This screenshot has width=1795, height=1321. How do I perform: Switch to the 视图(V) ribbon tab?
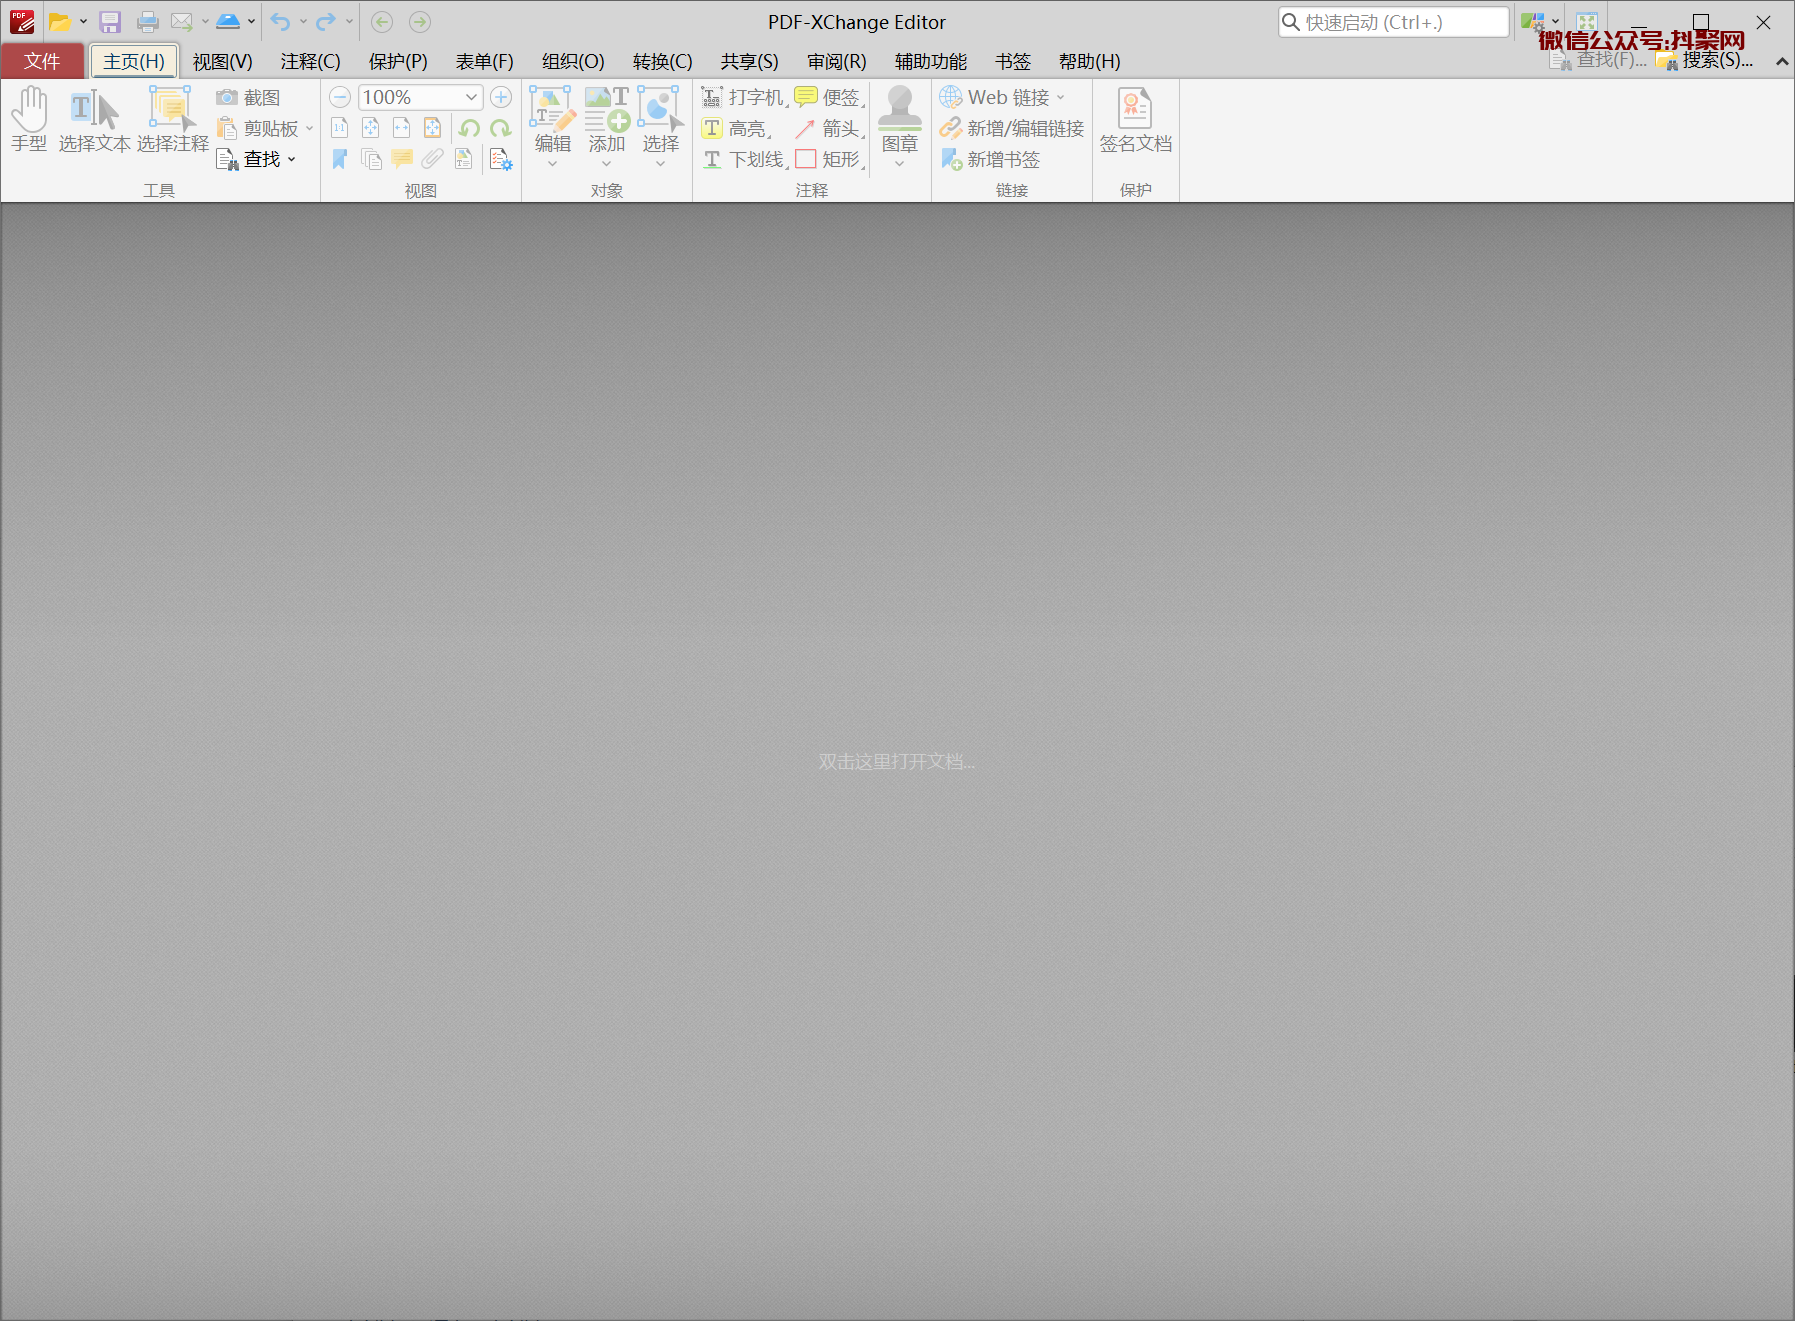click(222, 61)
